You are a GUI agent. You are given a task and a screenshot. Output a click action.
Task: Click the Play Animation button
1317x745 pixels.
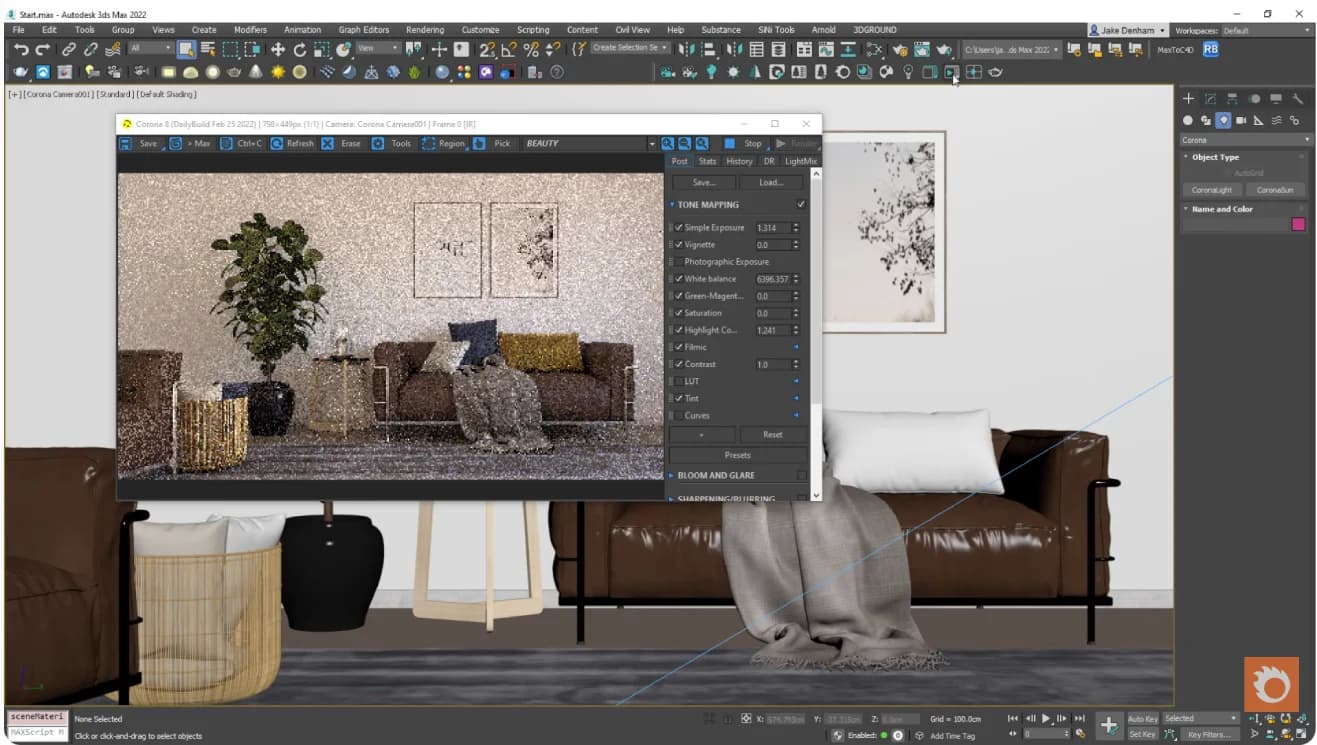coord(1046,719)
